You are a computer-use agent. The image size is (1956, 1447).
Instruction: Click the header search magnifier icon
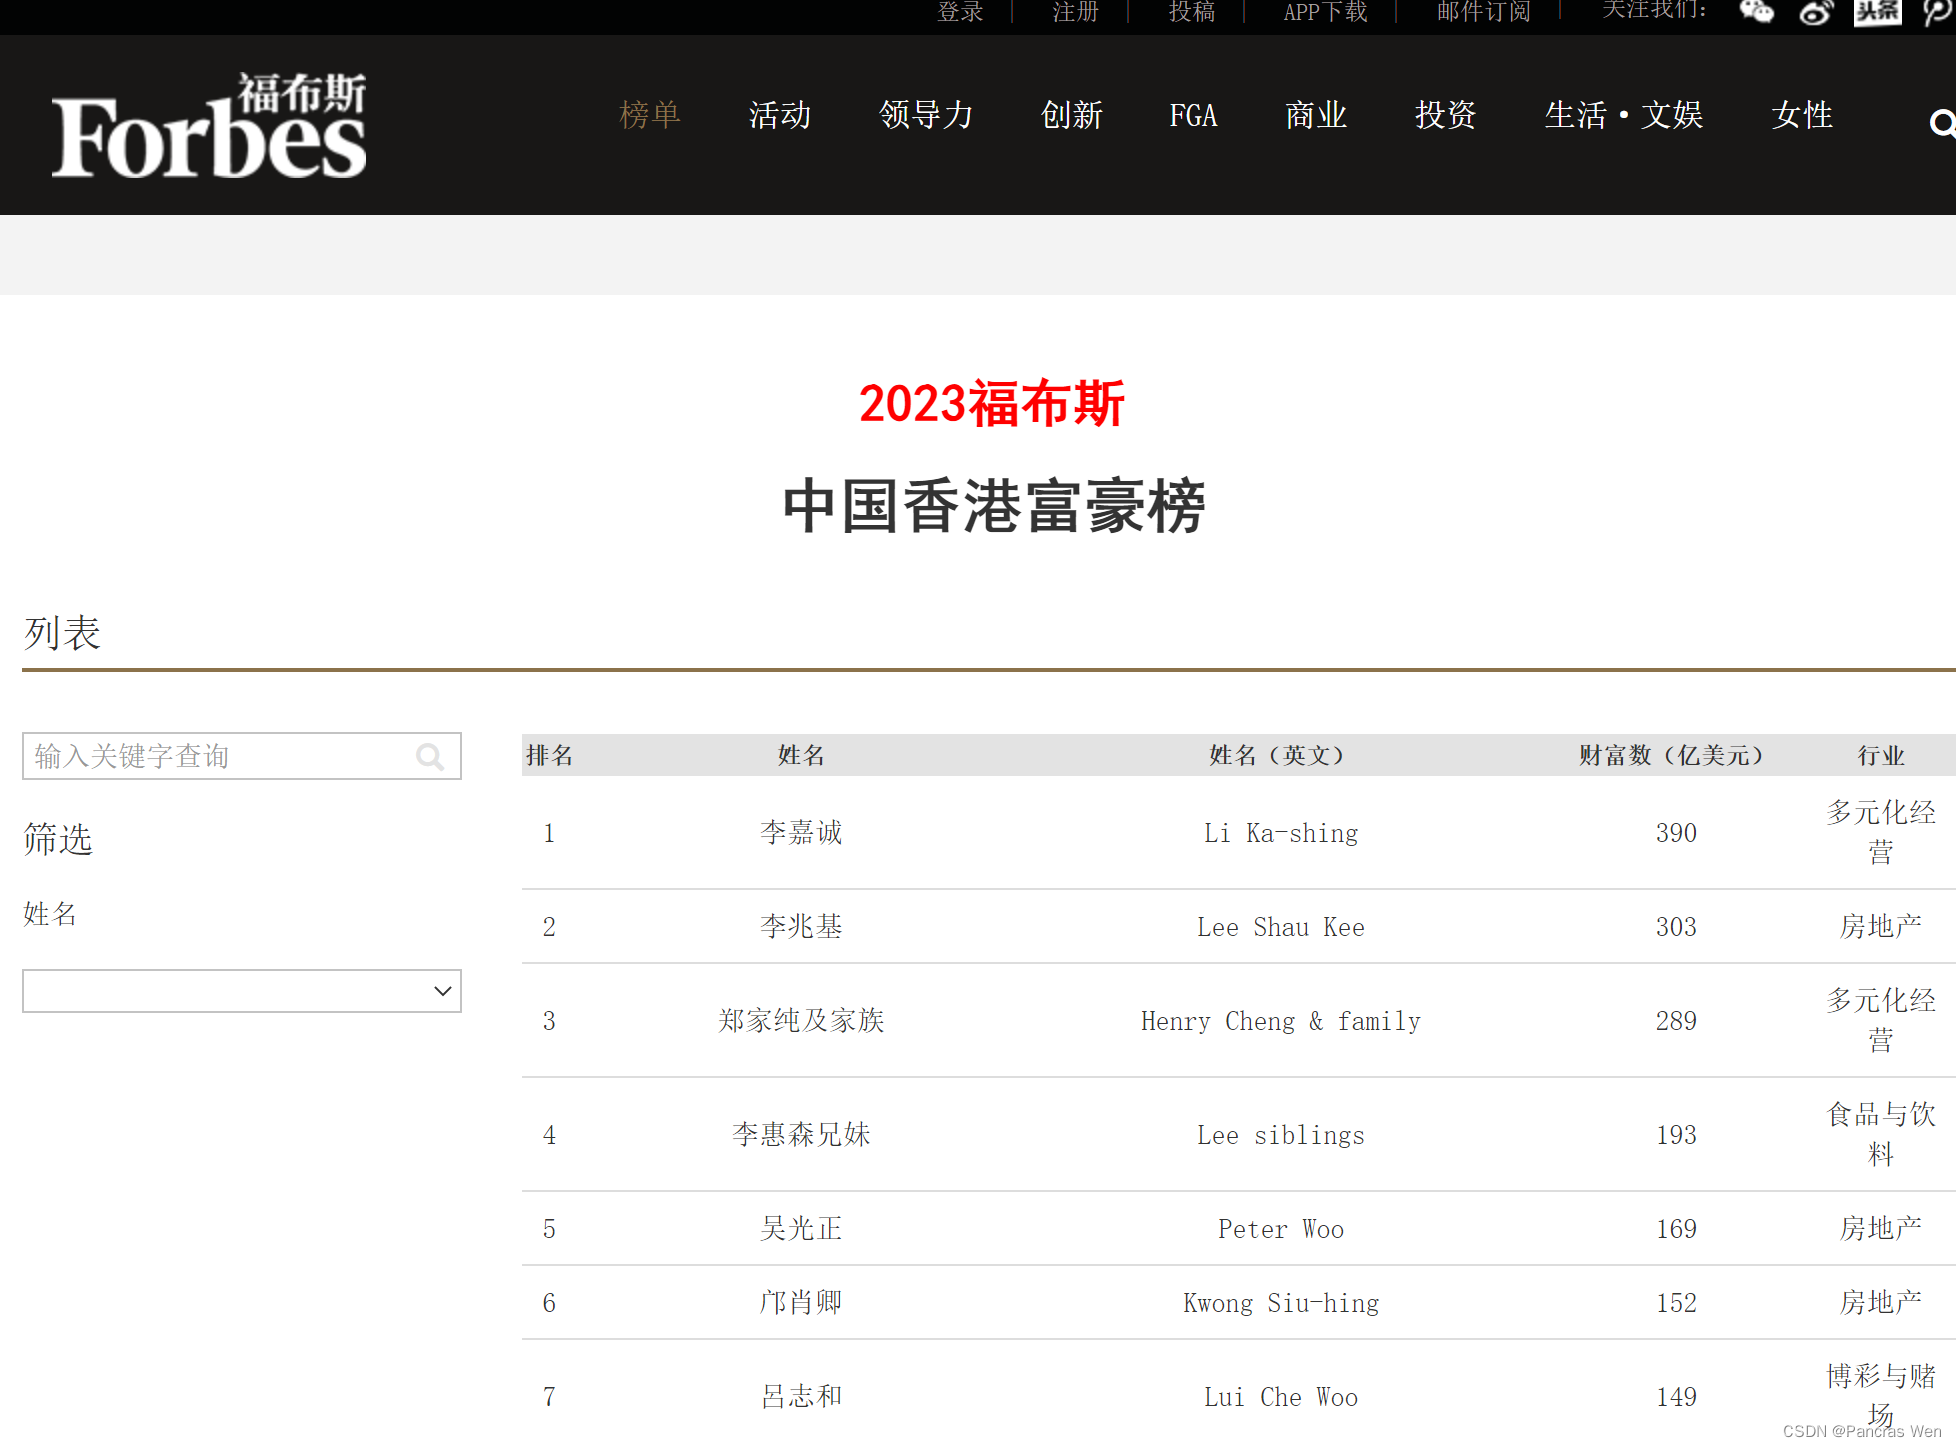coord(1941,124)
